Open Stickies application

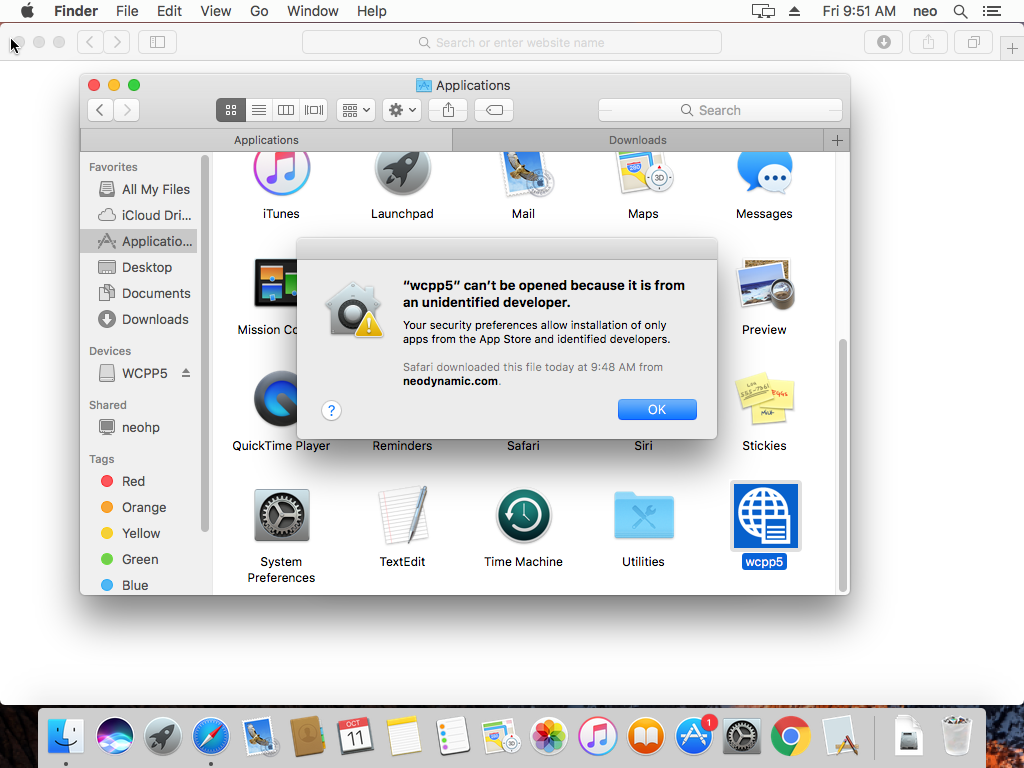point(765,399)
